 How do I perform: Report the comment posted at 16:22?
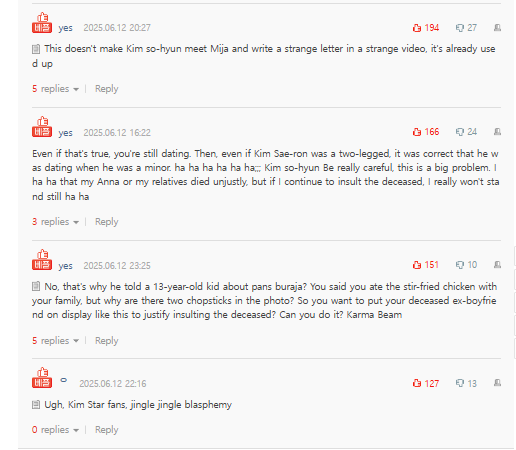pyautogui.click(x=497, y=132)
